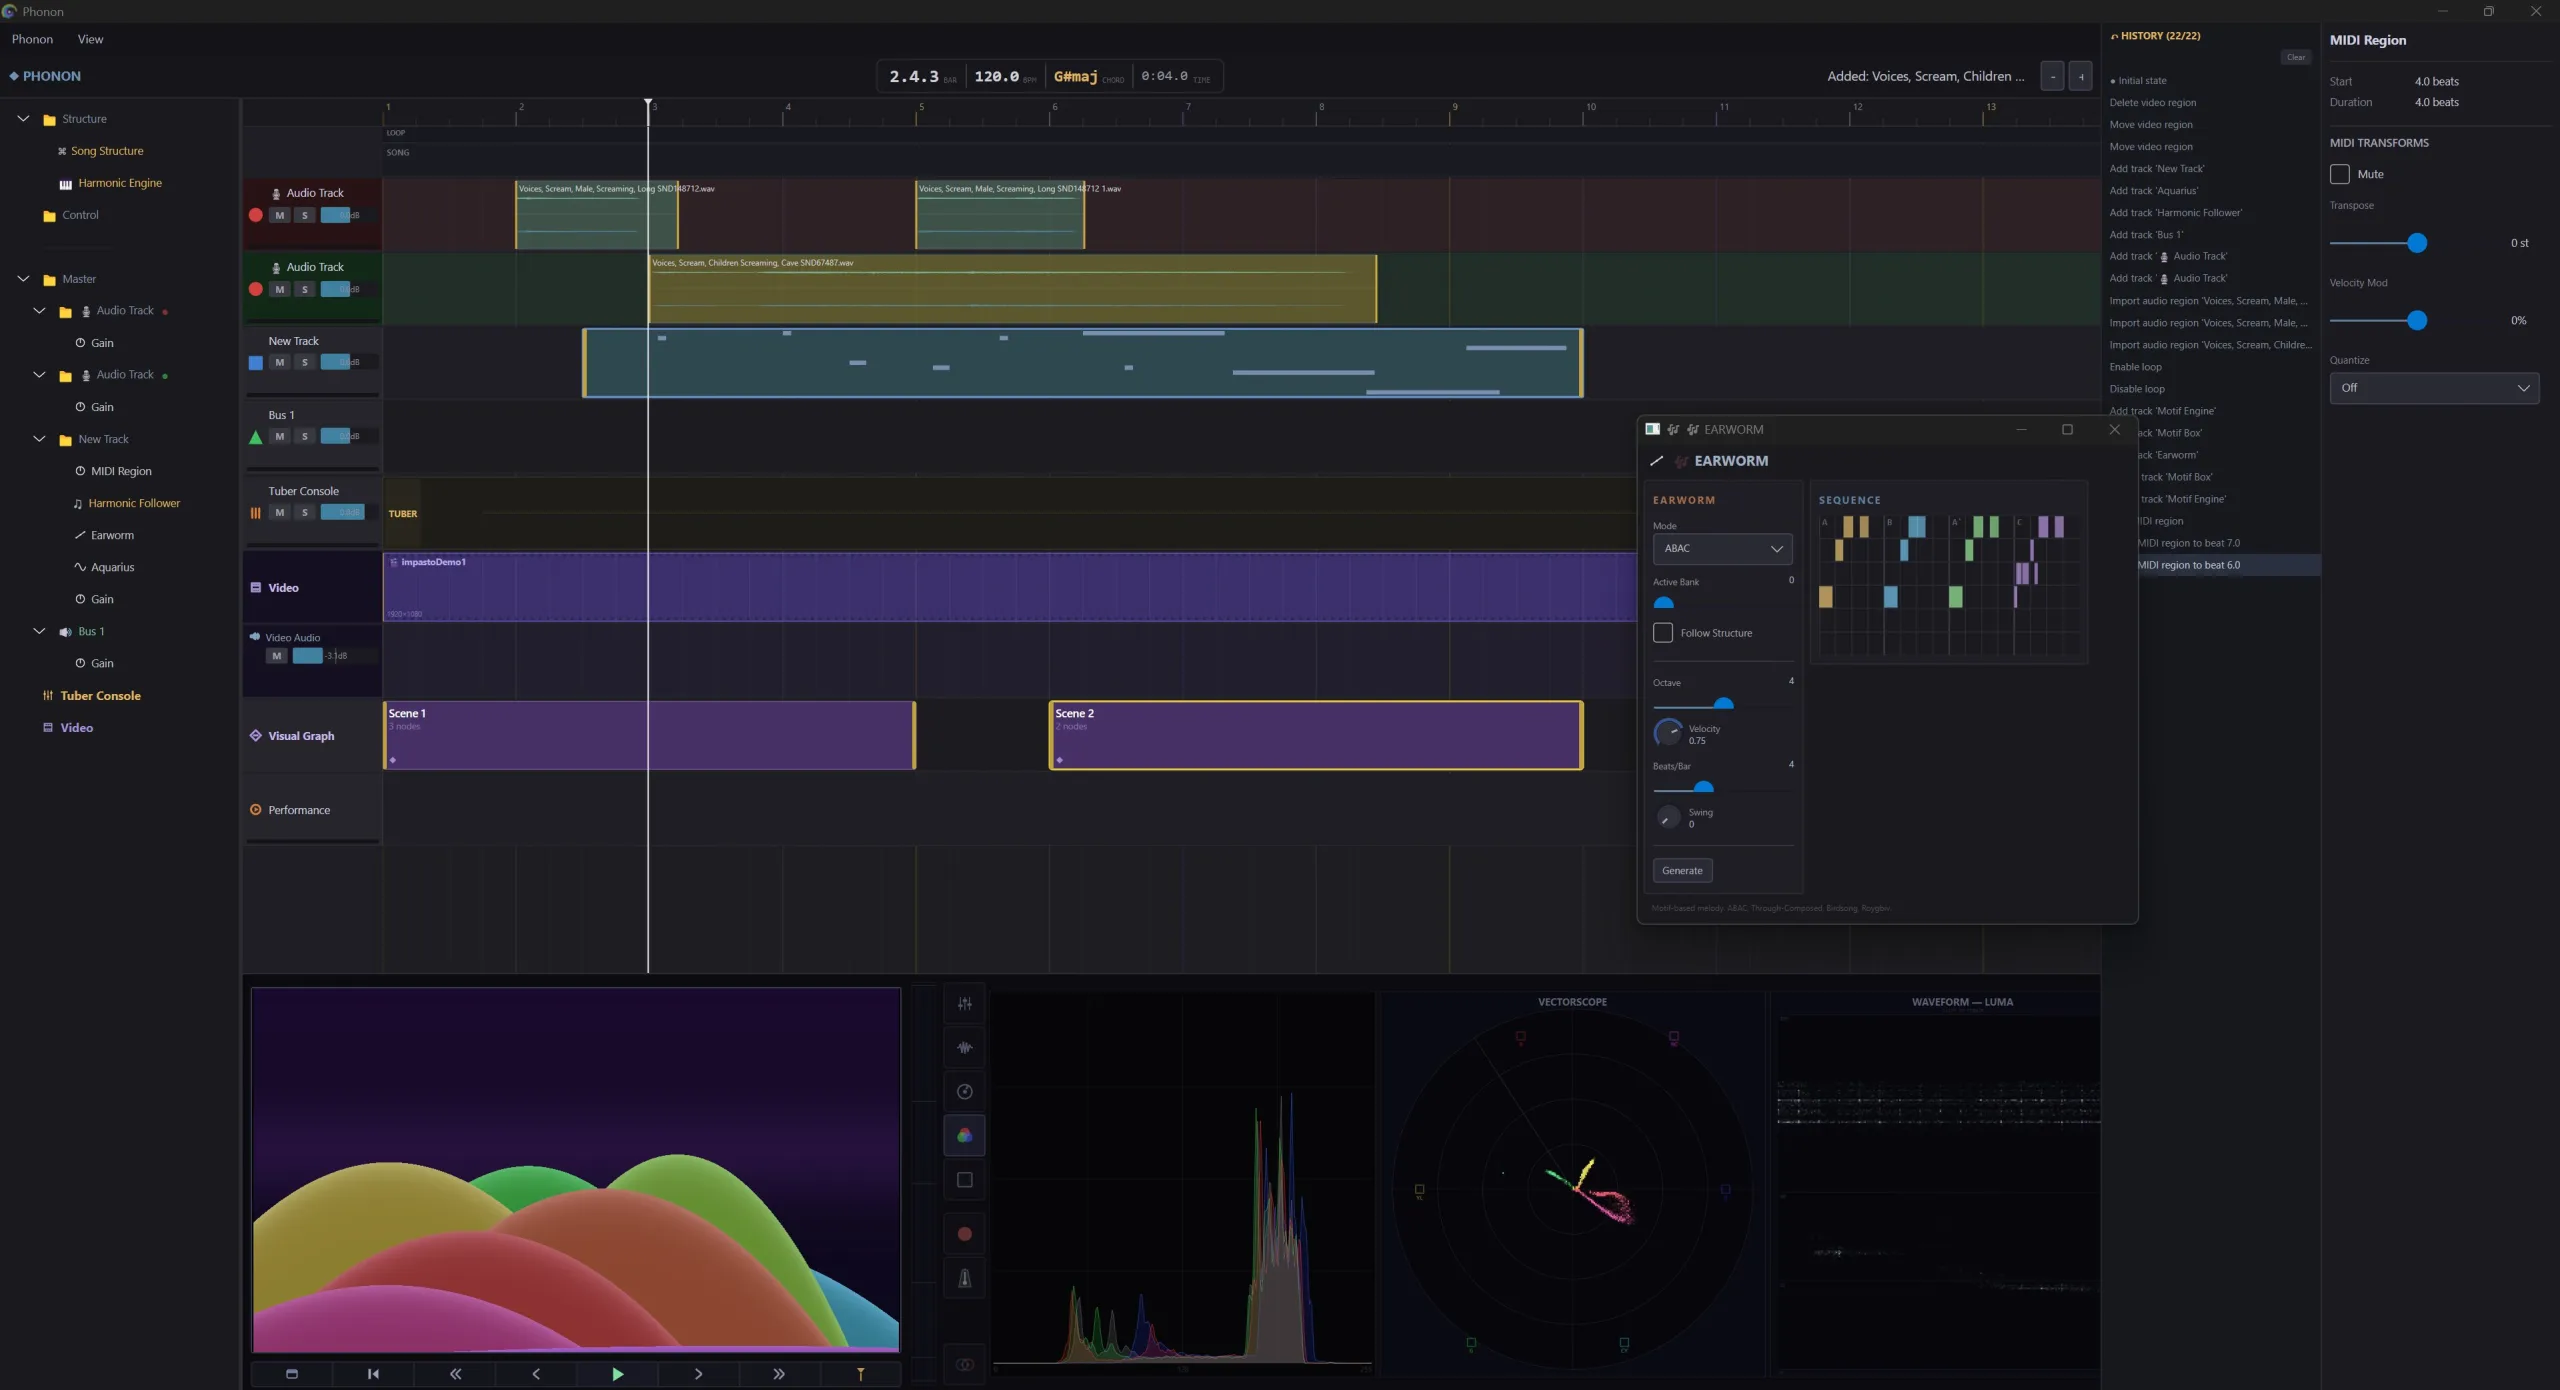This screenshot has height=1390, width=2560.
Task: Enable the Mute checkbox in MIDI Transforms
Action: point(2340,174)
